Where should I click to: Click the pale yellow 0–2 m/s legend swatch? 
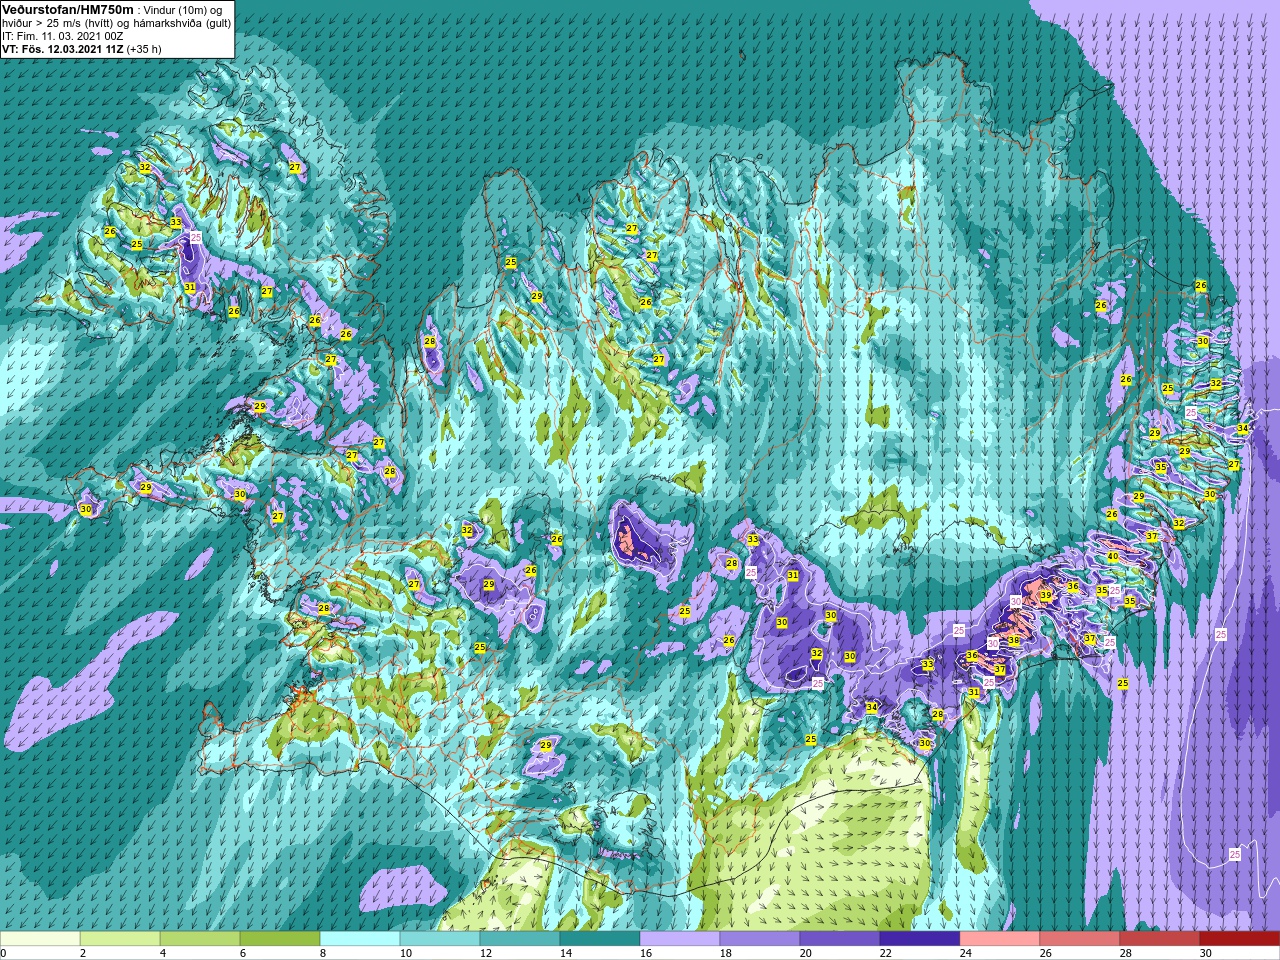[40, 939]
